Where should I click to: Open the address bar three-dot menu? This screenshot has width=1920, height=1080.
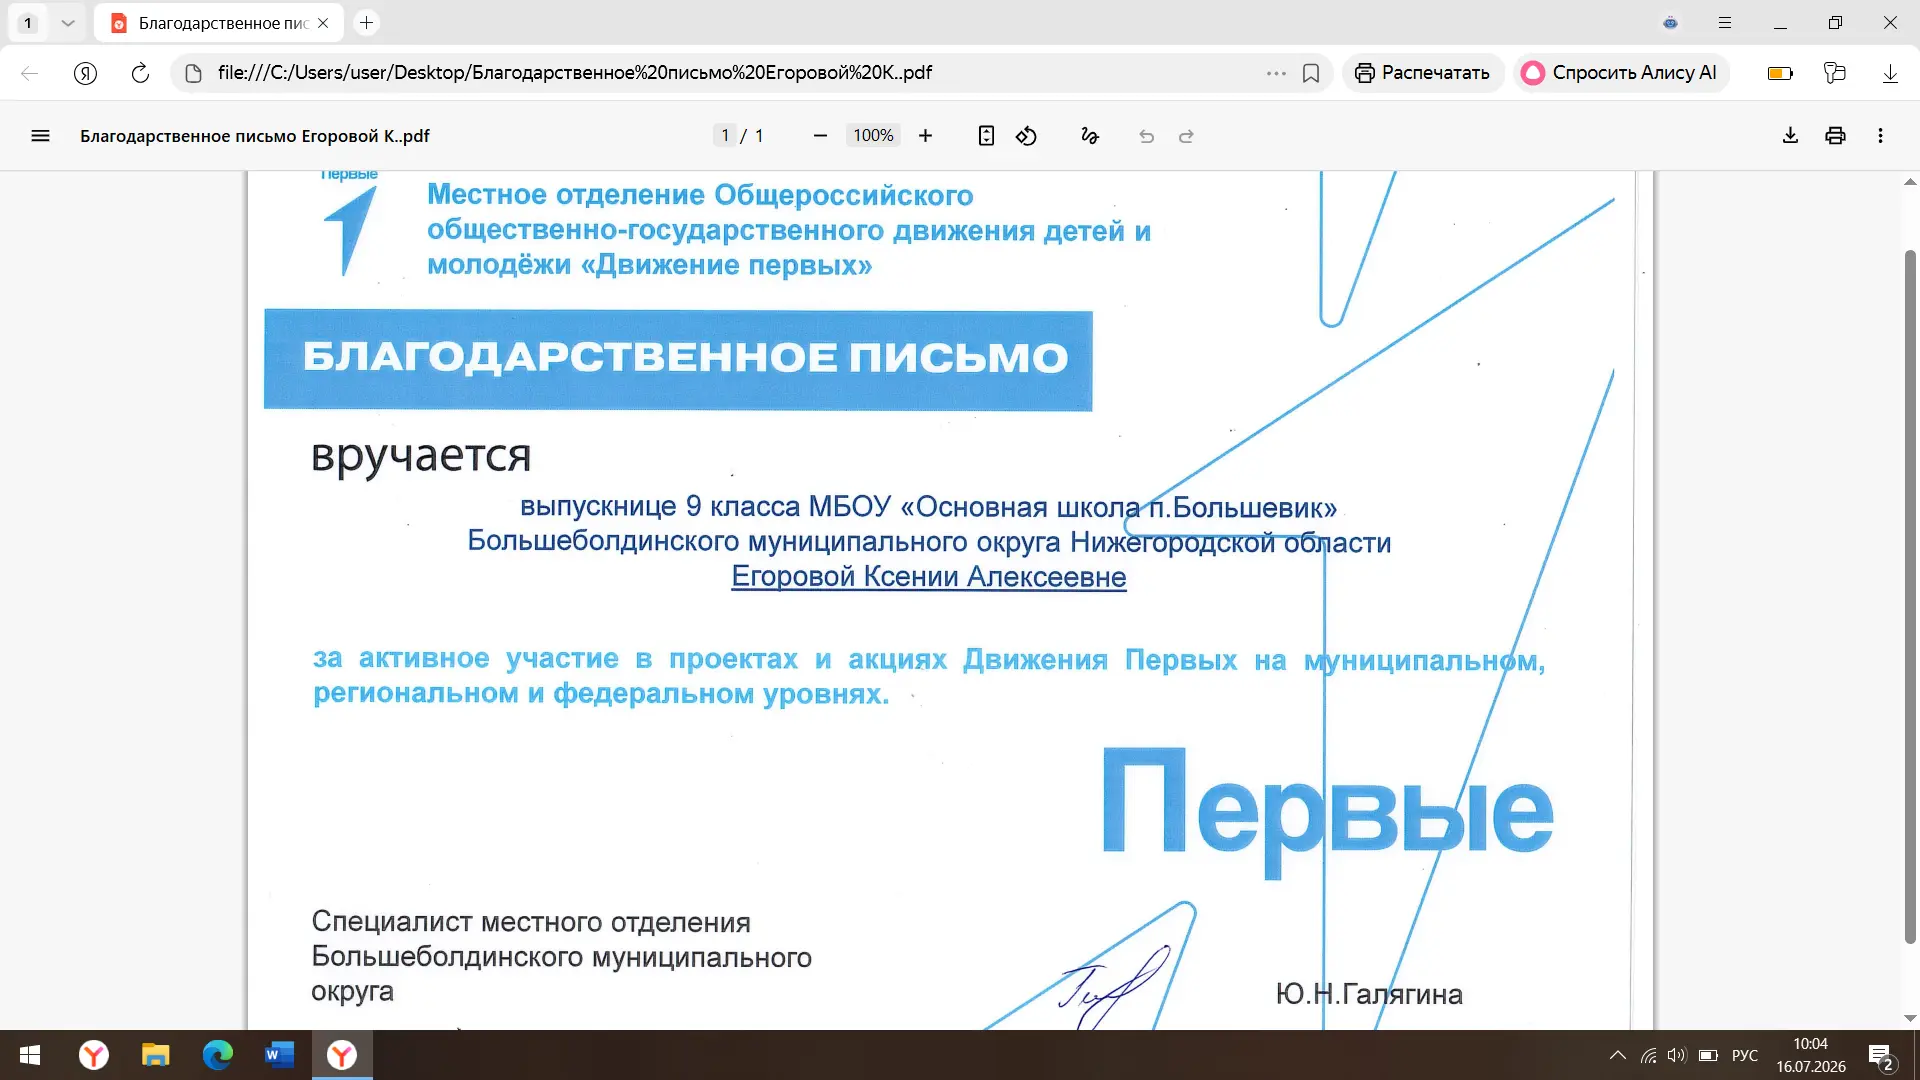click(1276, 73)
